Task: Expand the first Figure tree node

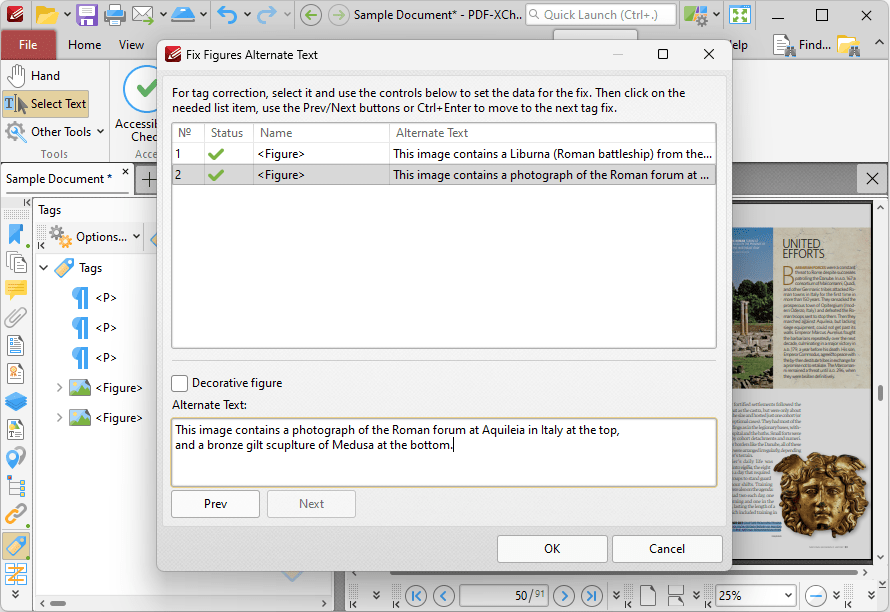Action: pyautogui.click(x=58, y=387)
